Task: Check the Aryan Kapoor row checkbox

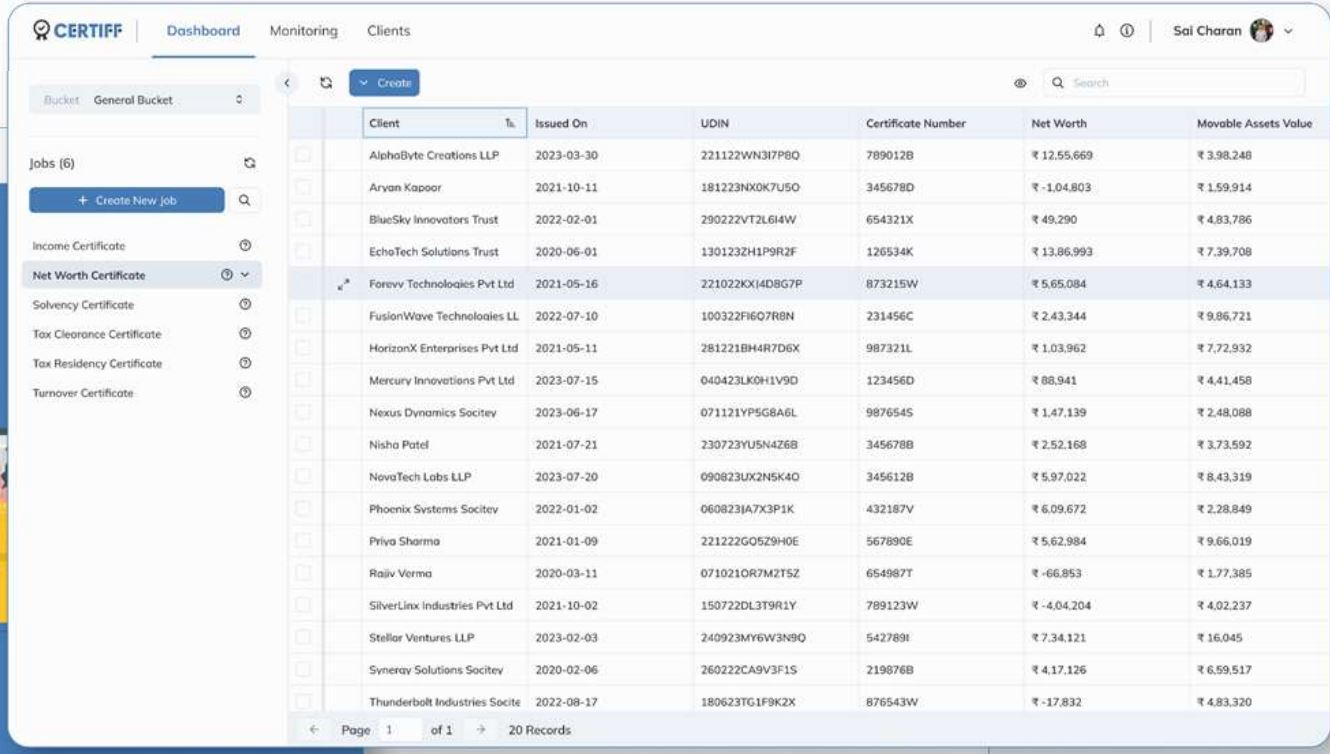Action: [303, 187]
